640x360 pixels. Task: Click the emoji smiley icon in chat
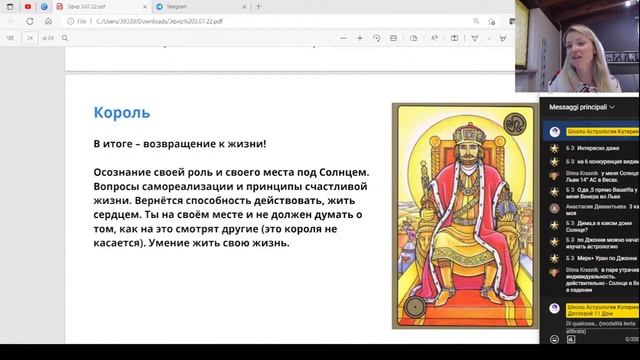pyautogui.click(x=554, y=339)
